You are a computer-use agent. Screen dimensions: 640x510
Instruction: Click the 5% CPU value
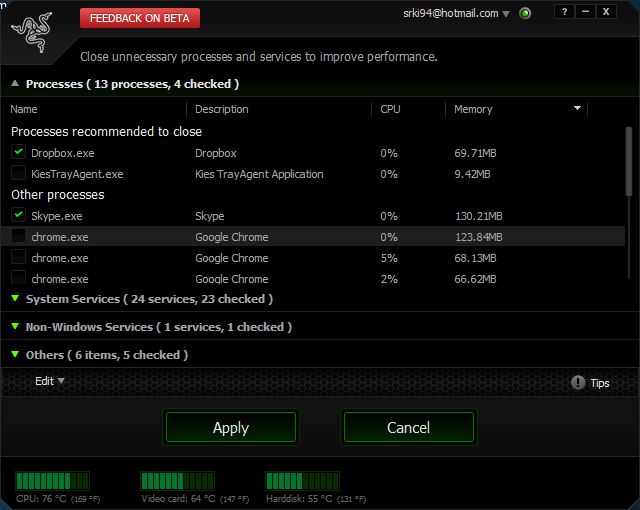pyautogui.click(x=389, y=258)
